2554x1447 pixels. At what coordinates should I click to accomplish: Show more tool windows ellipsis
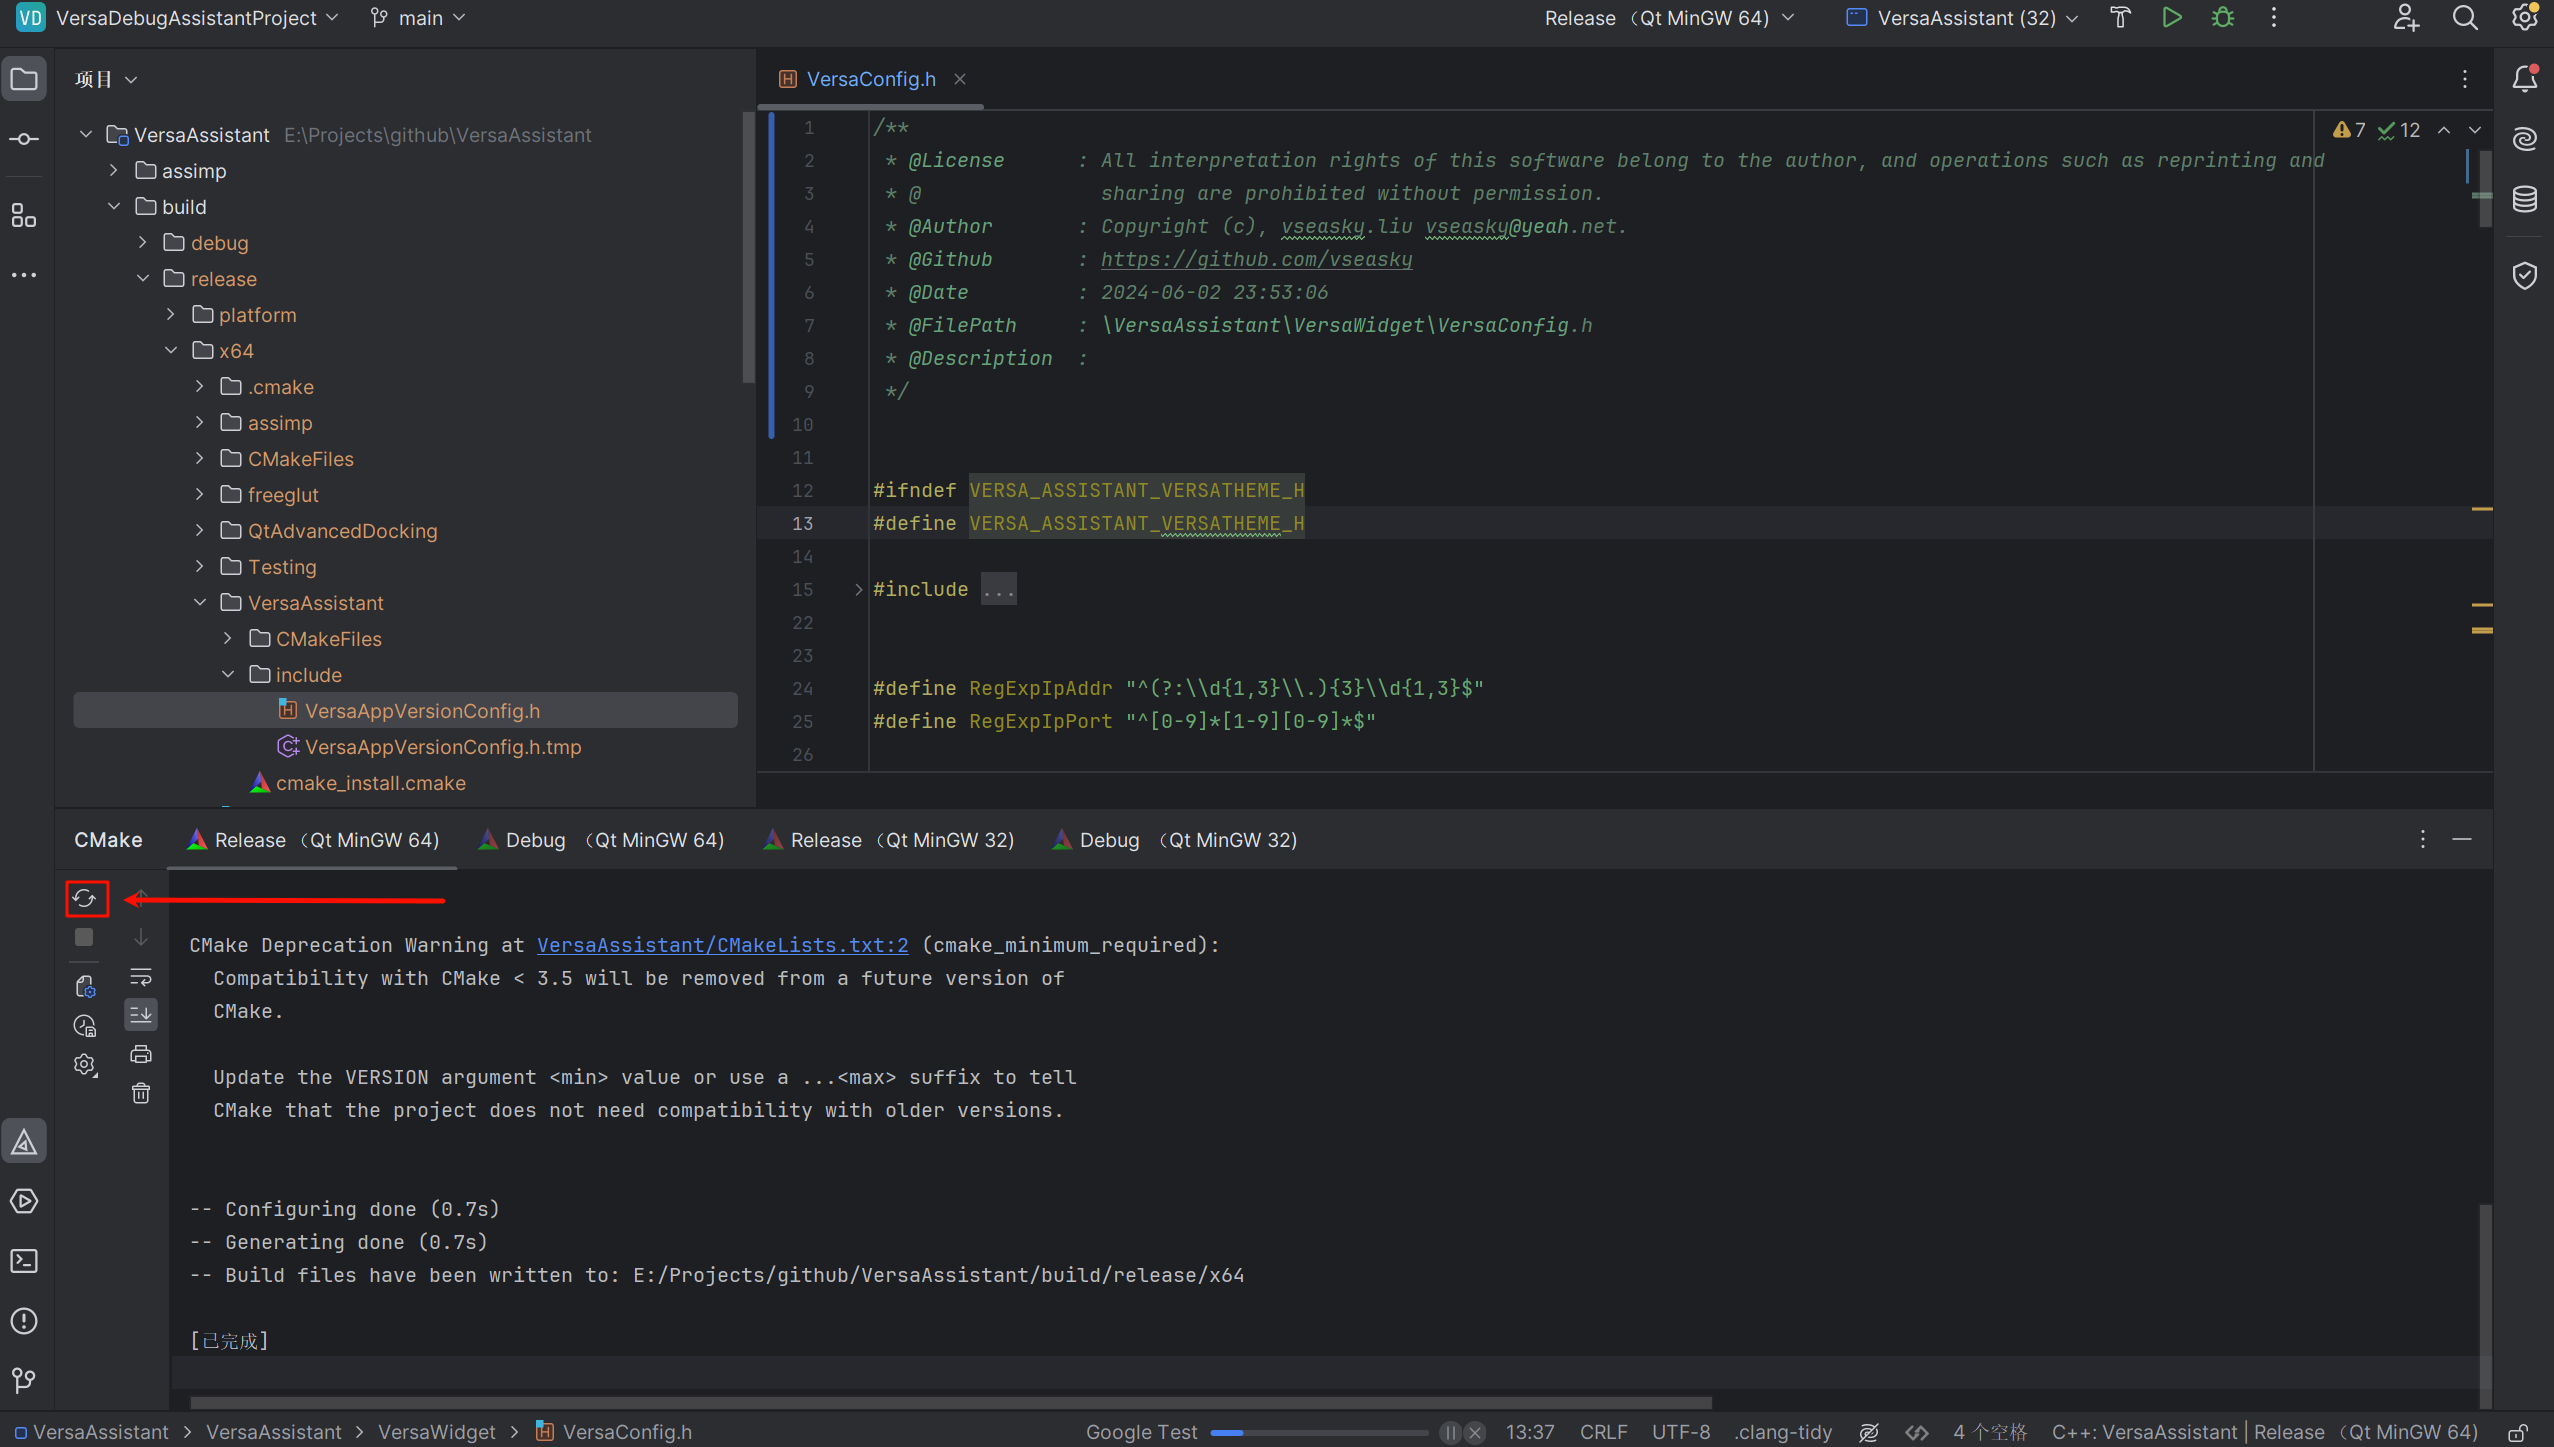coord(24,275)
